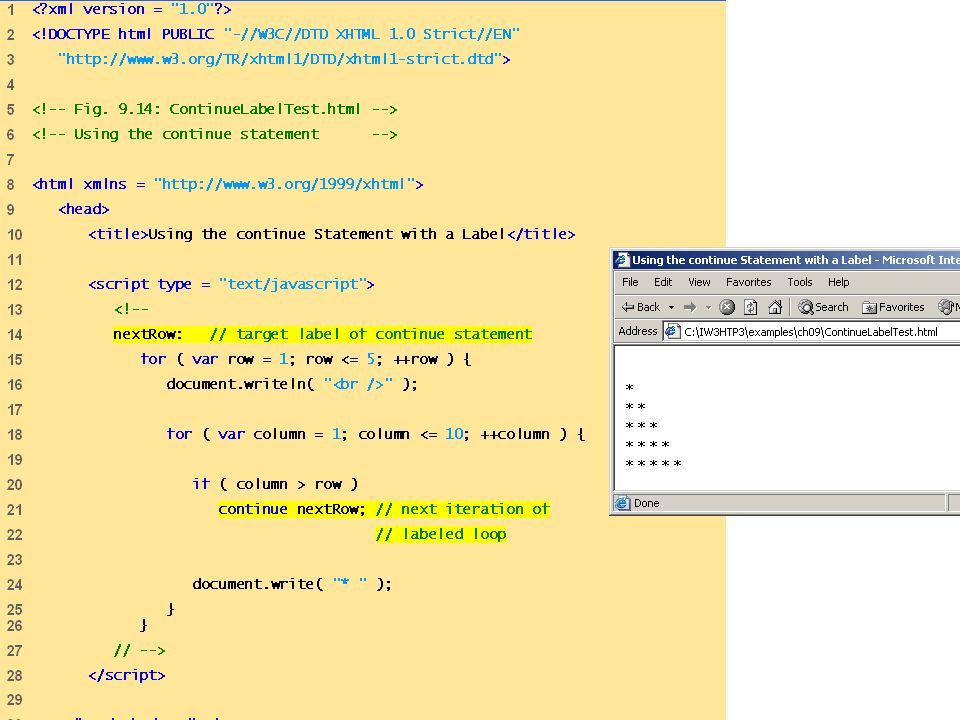Click the 'Fig. 9.14: ContinueLabelTest.html' comment
Viewport: 960px width, 720px height.
[217, 110]
